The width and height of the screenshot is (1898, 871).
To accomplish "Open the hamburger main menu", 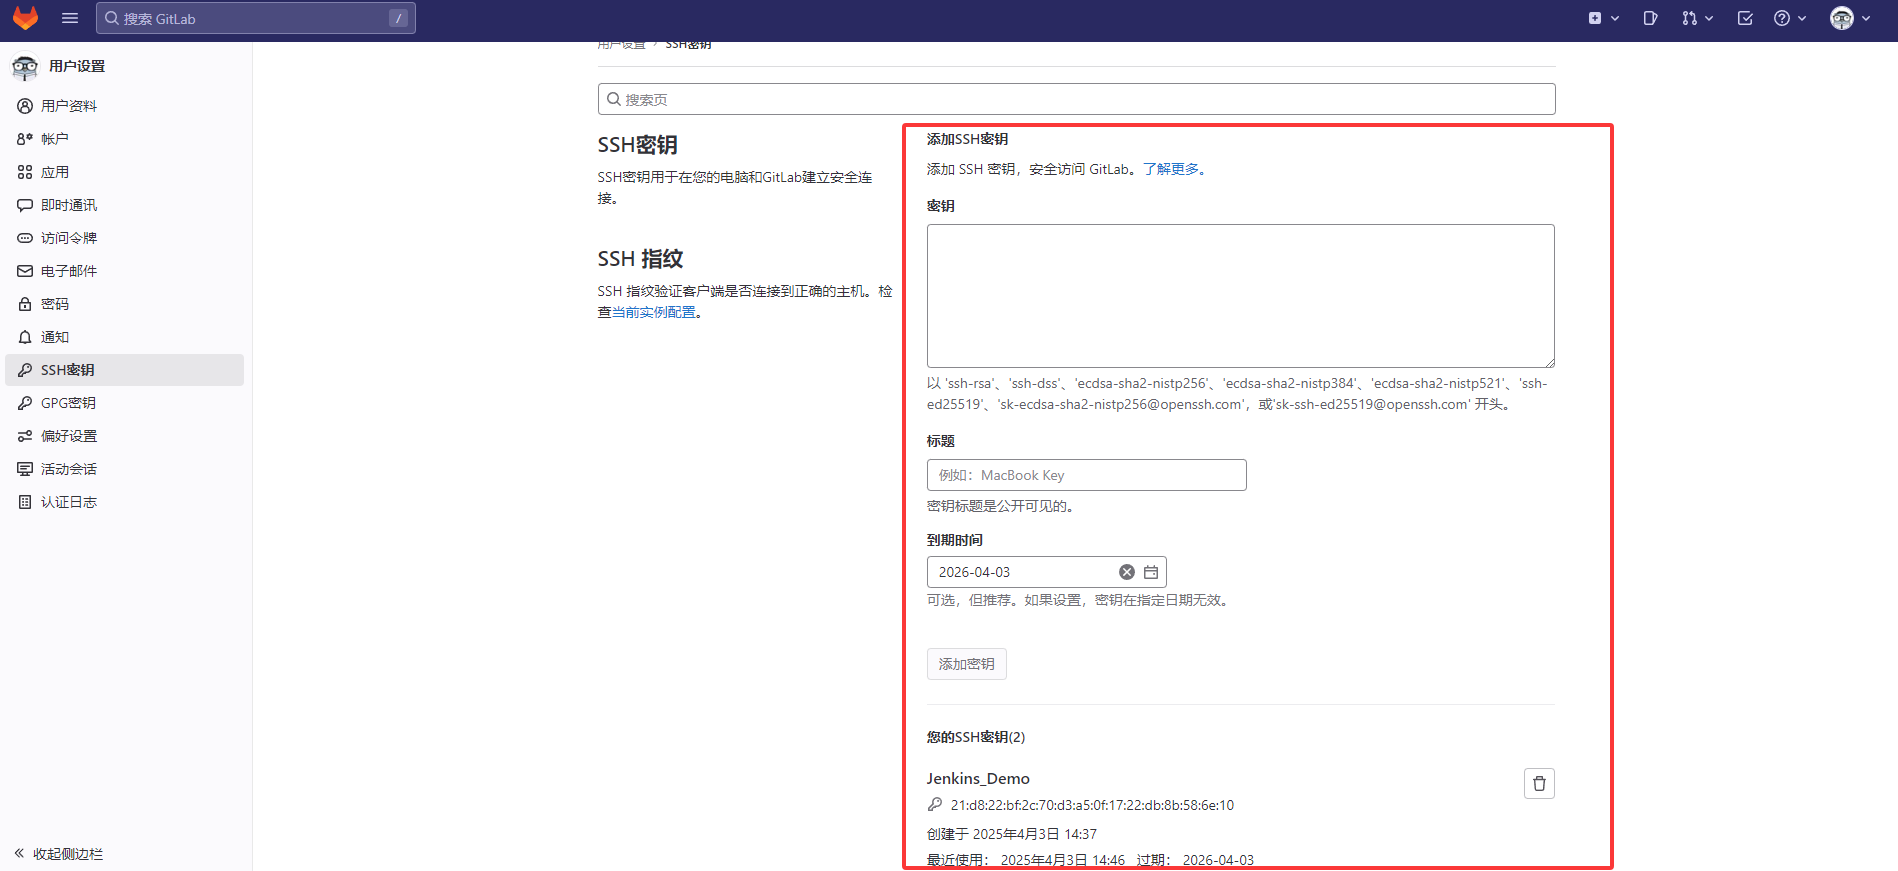I will pos(70,18).
